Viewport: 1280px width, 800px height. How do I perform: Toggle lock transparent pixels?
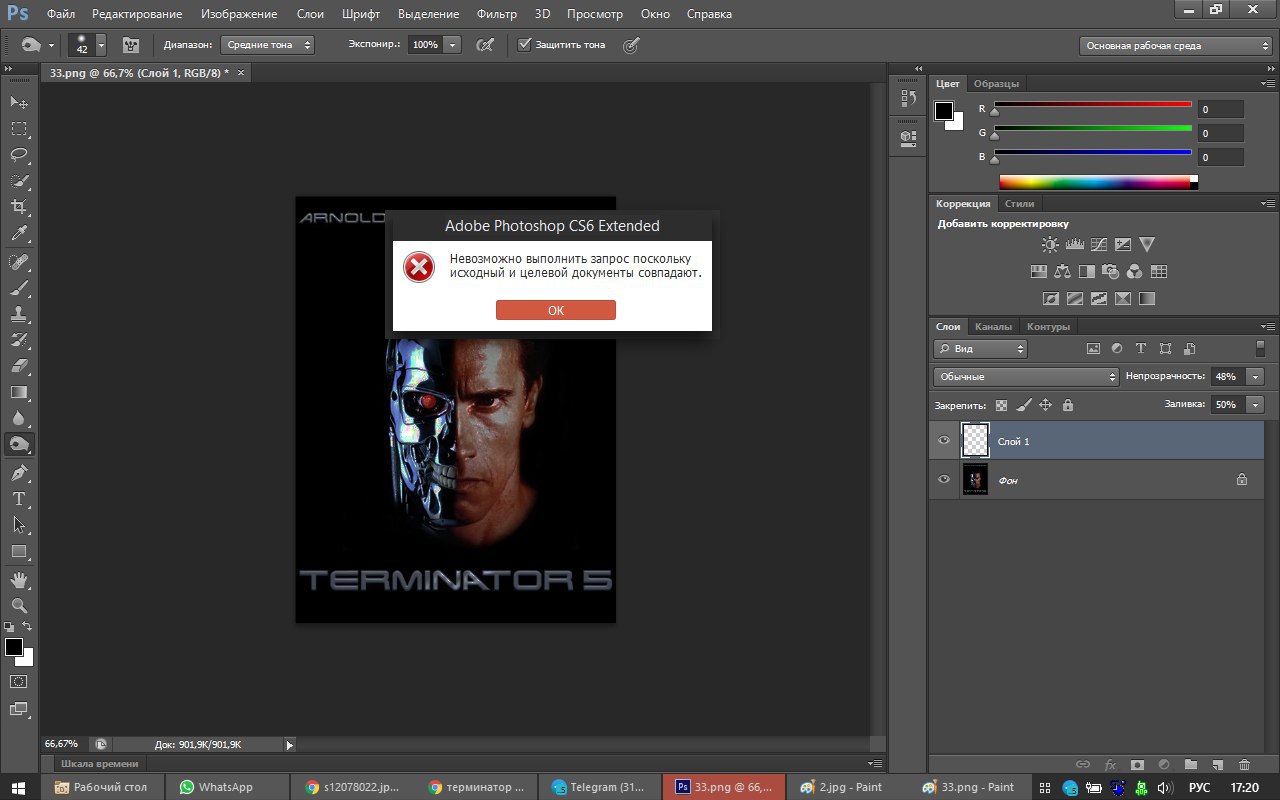click(1001, 405)
